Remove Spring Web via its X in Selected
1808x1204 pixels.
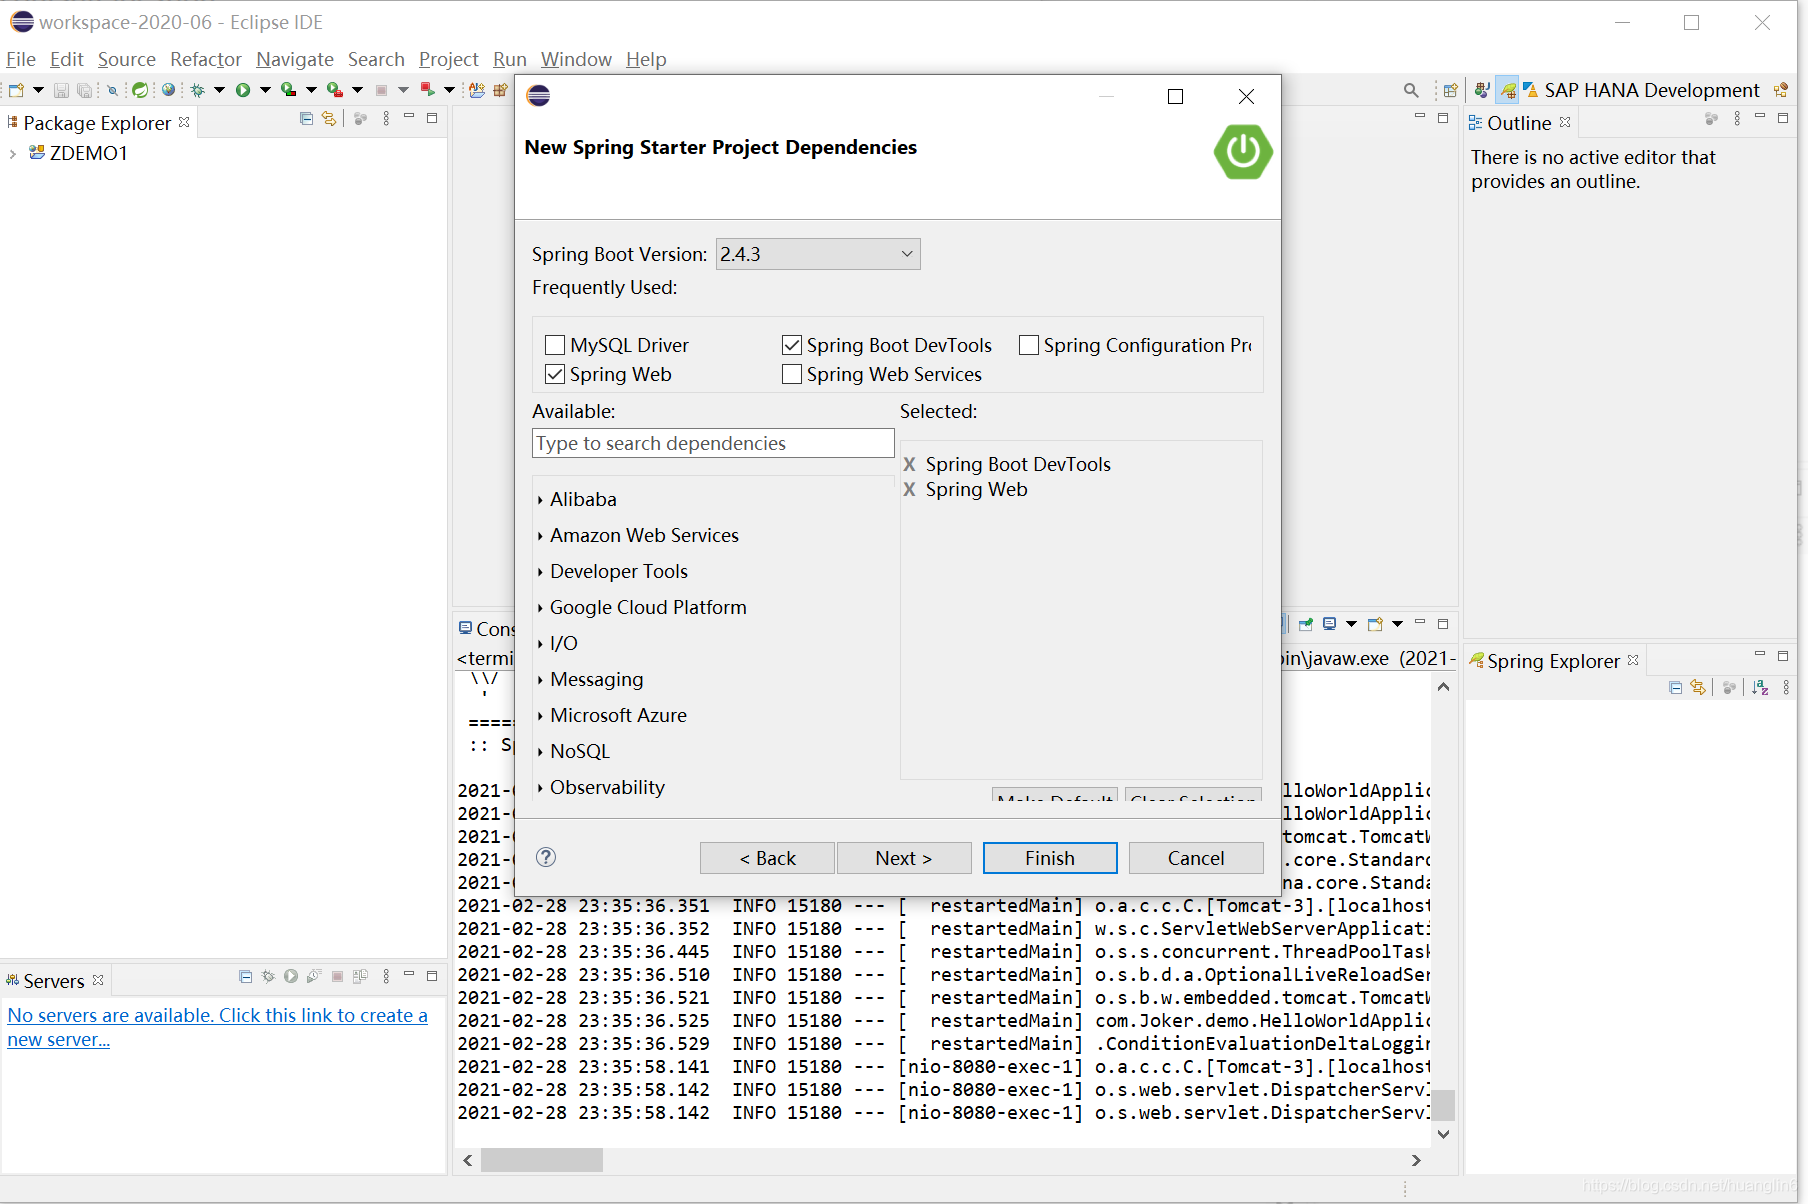click(x=909, y=489)
